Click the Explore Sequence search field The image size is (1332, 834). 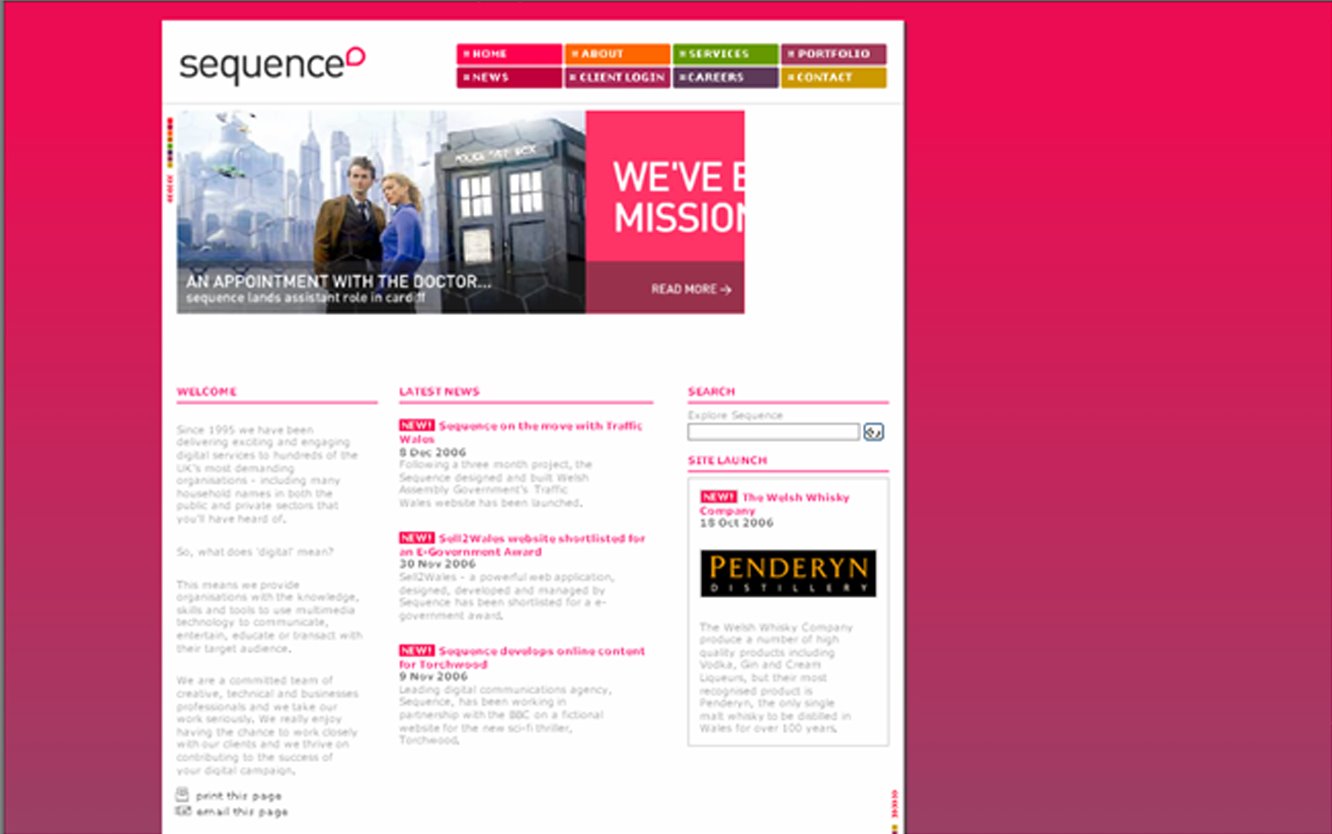coord(773,432)
